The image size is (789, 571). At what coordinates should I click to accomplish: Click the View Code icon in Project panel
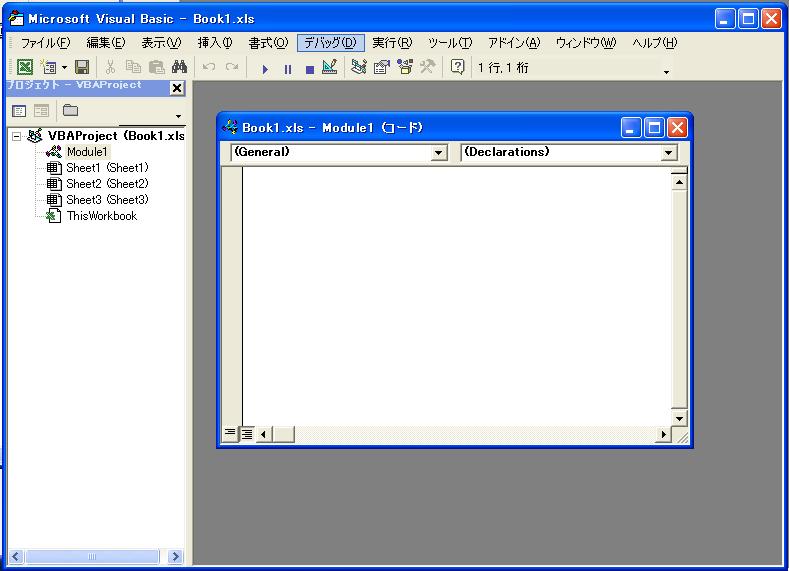click(19, 111)
